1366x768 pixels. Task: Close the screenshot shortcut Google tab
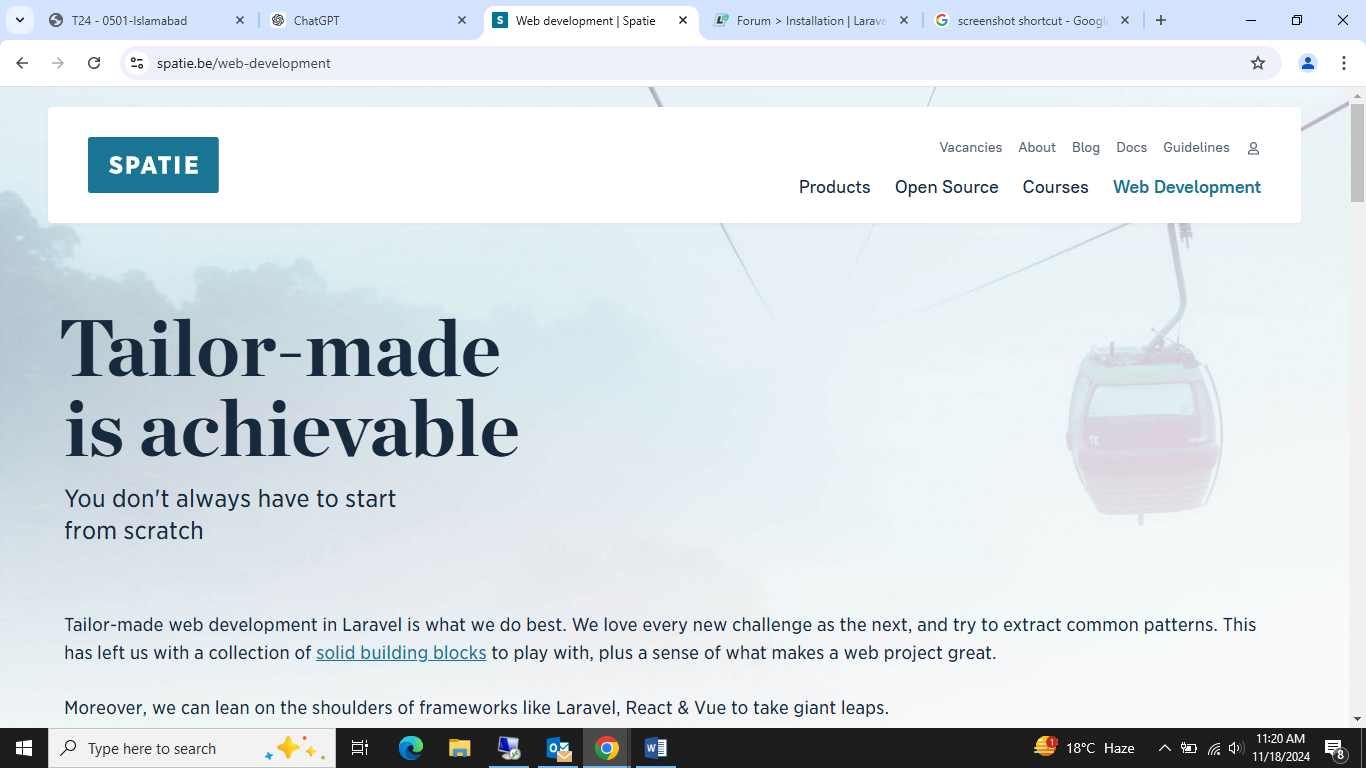click(x=1125, y=20)
